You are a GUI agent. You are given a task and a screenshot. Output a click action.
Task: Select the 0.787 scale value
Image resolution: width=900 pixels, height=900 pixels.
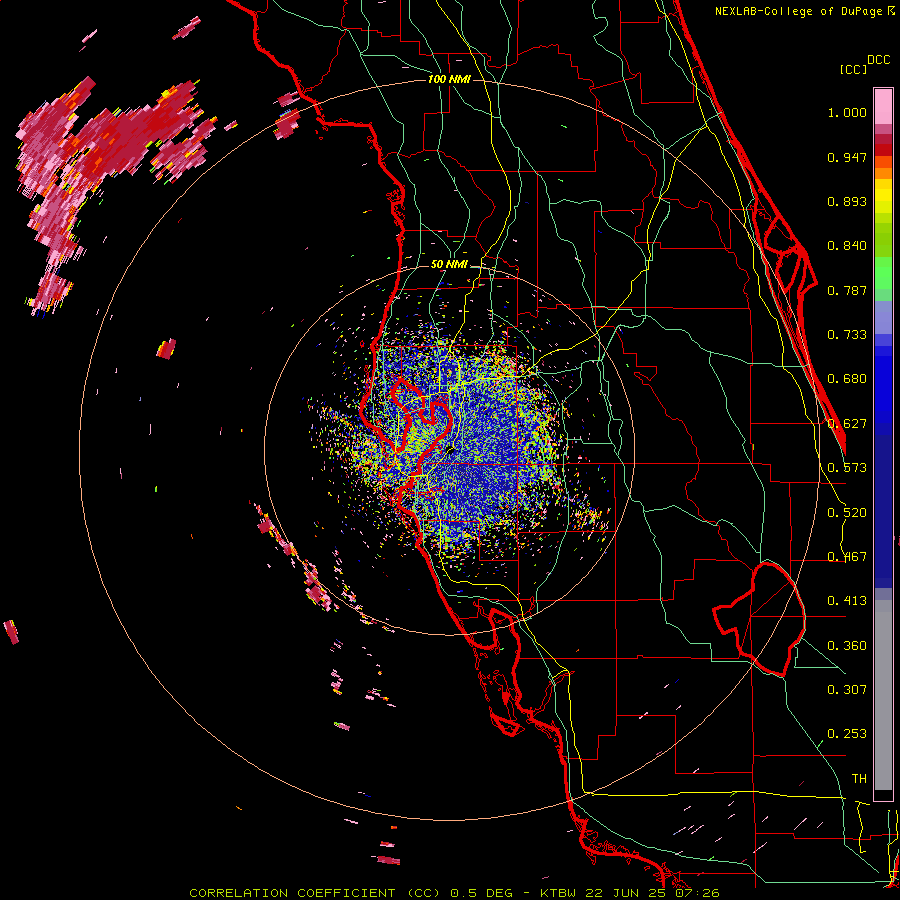coord(847,290)
